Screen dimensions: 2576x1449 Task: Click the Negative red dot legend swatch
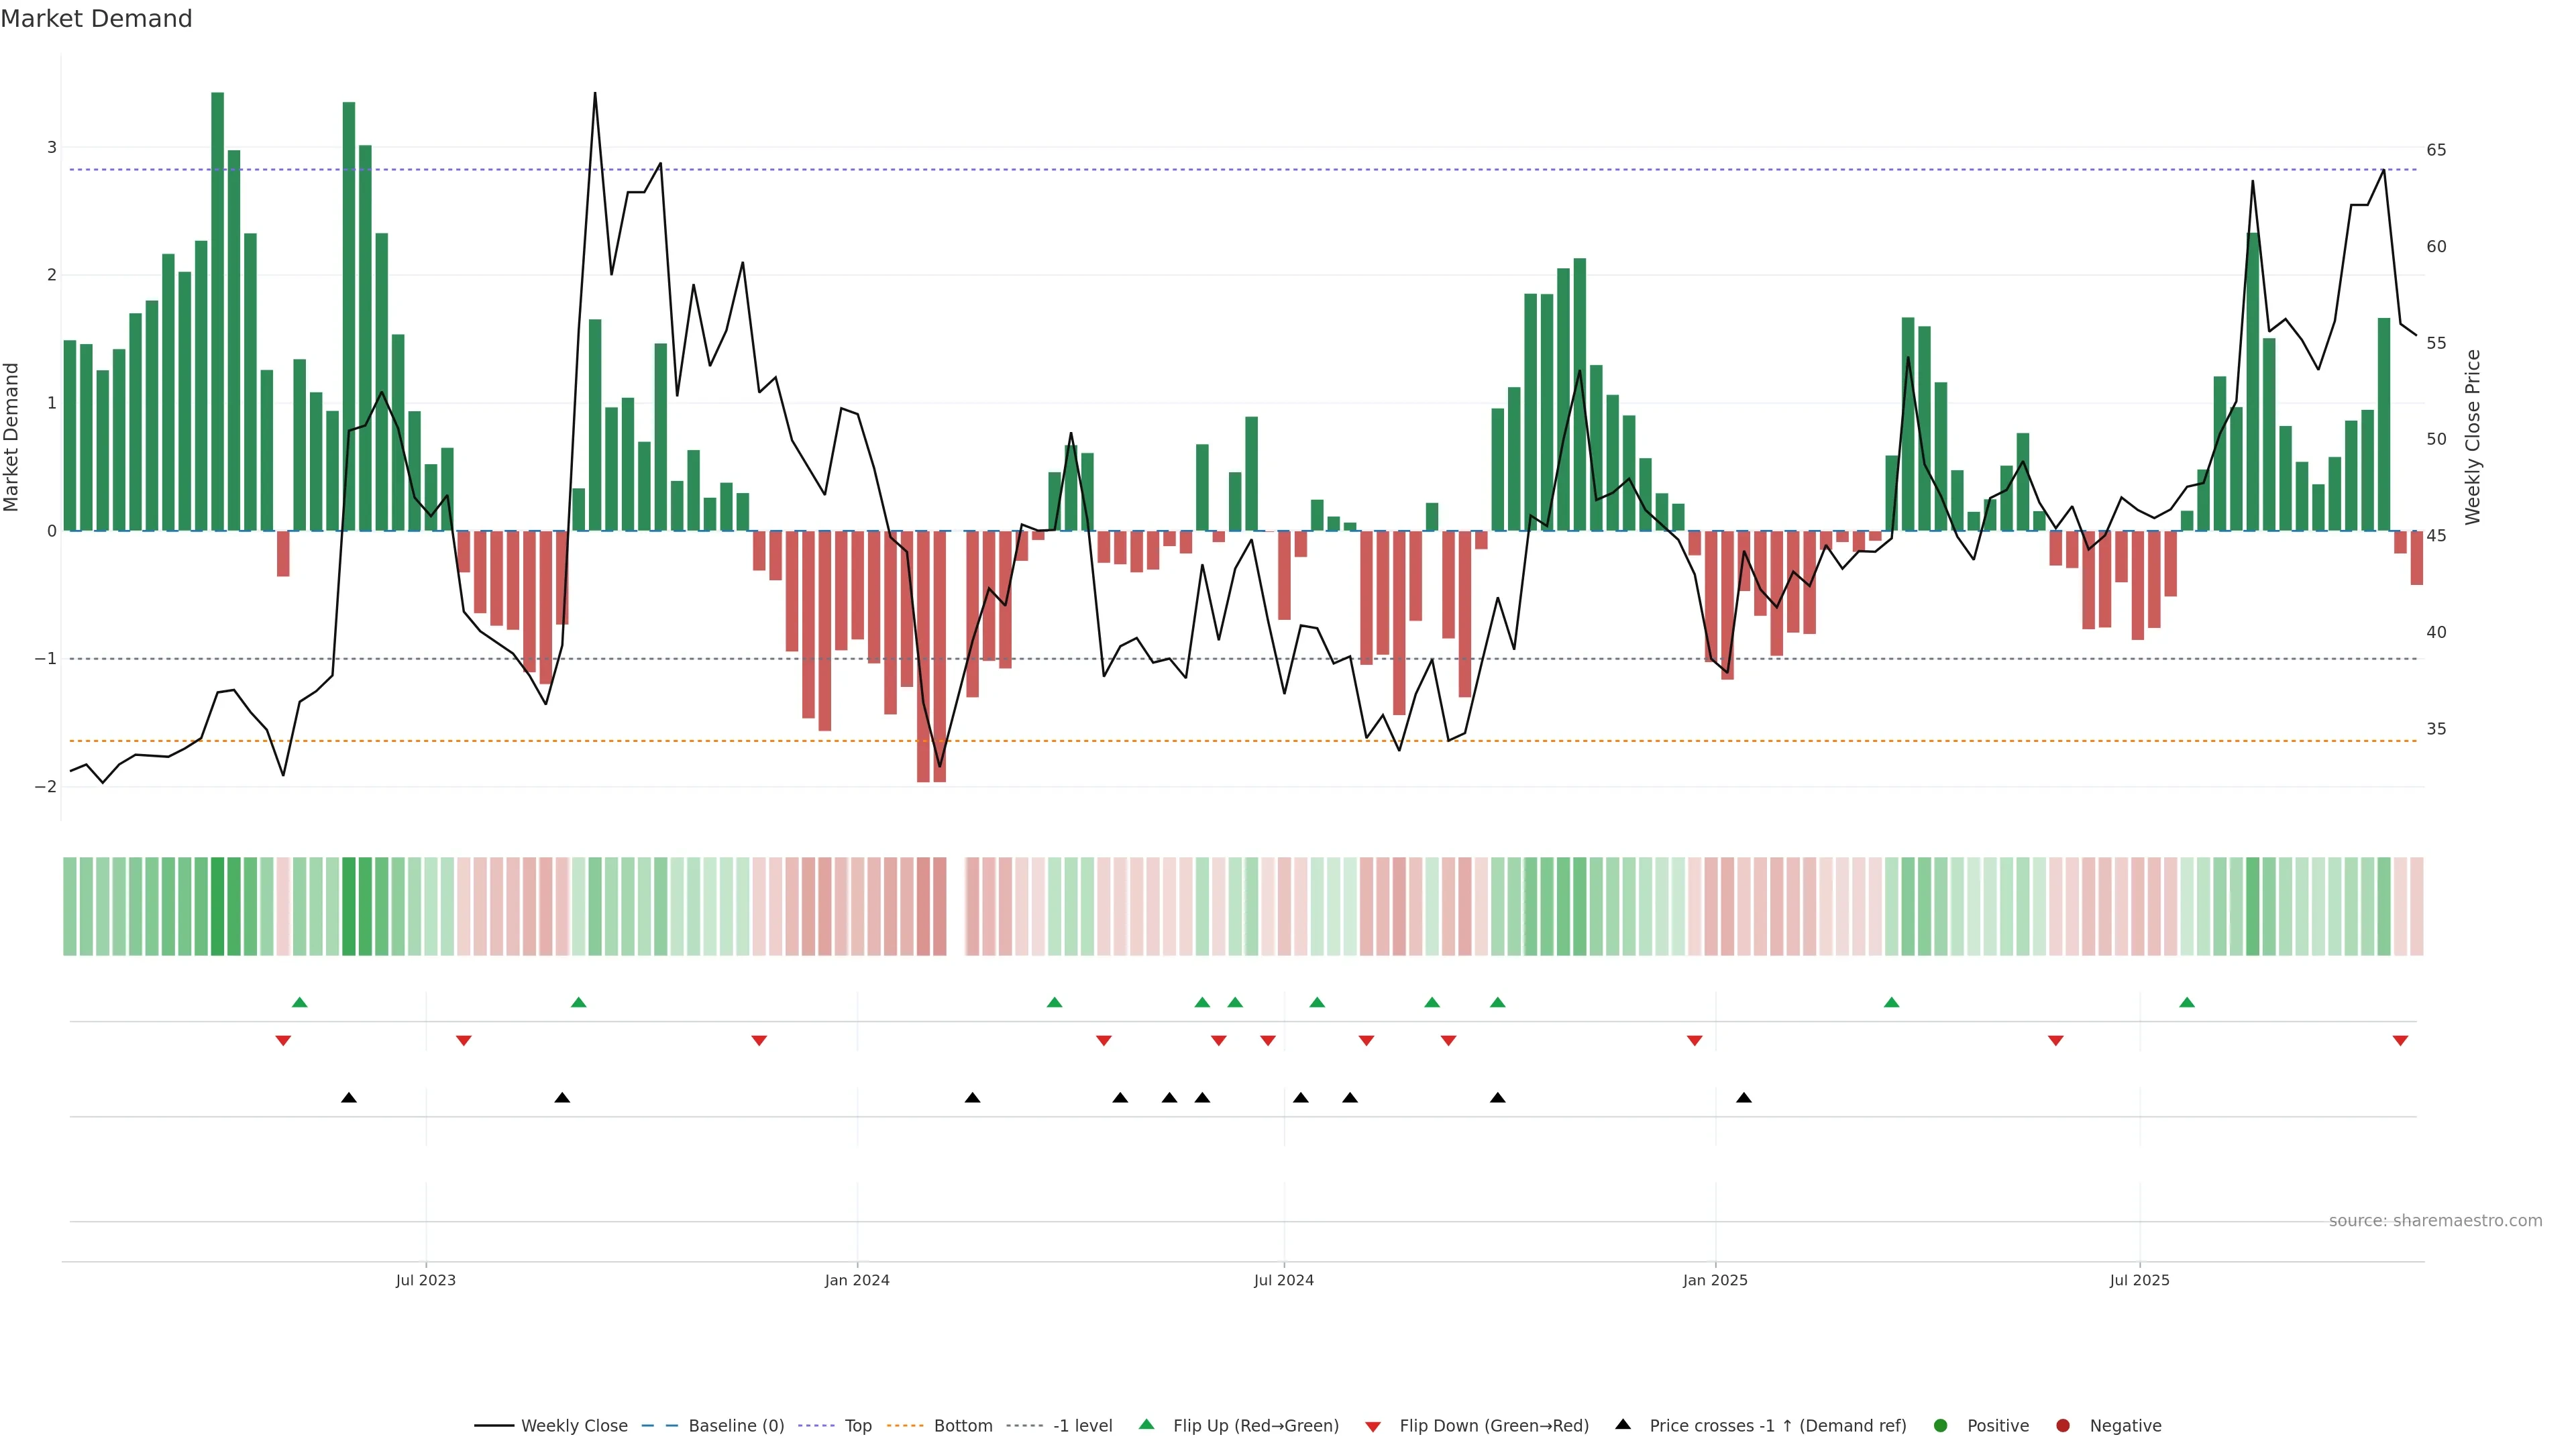(x=2062, y=1426)
